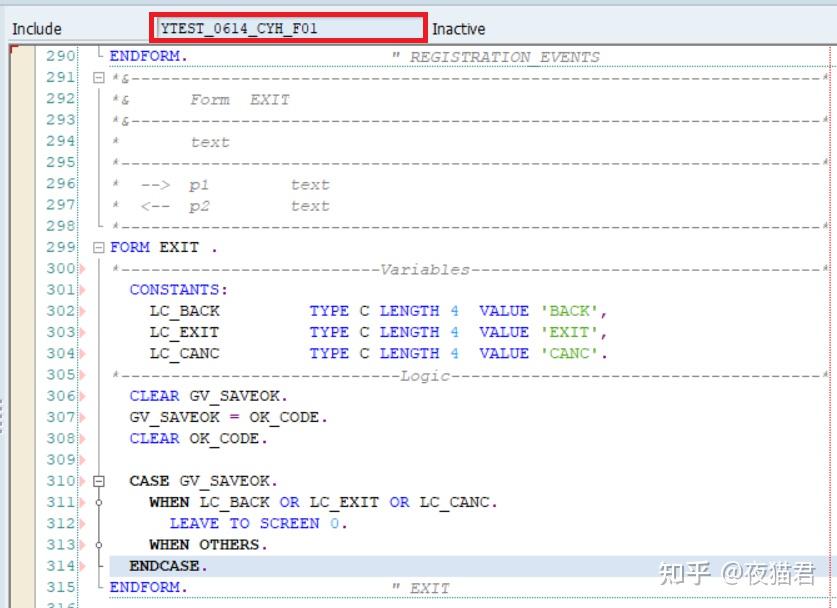Click the REGISTRATION_EVENTS comment
837x608 pixels.
(504, 57)
